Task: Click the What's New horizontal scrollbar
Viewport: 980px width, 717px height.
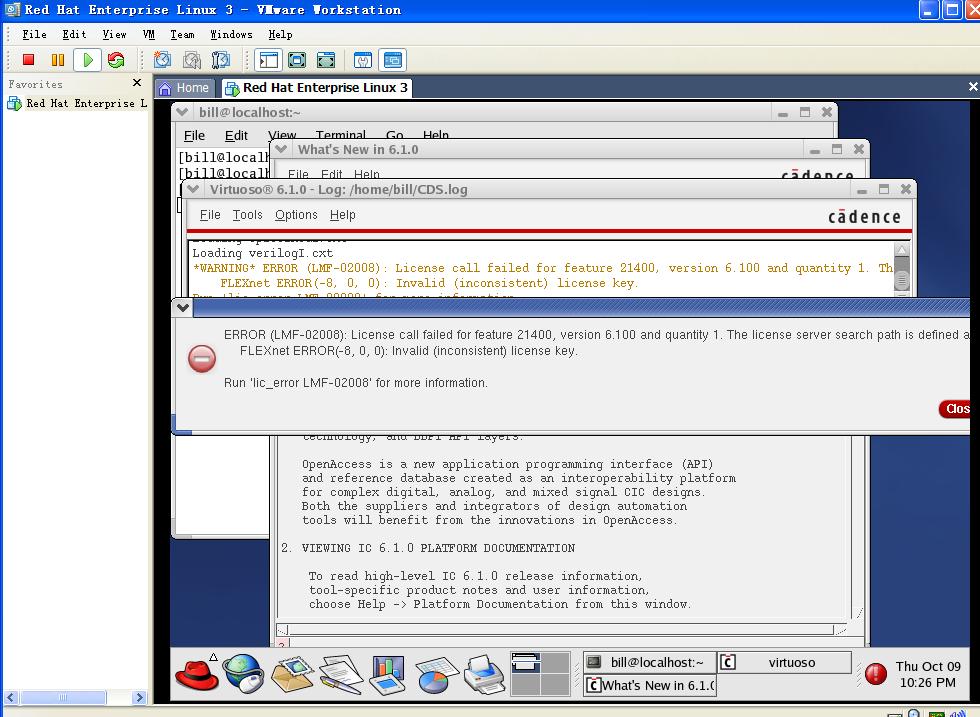Action: [x=561, y=629]
